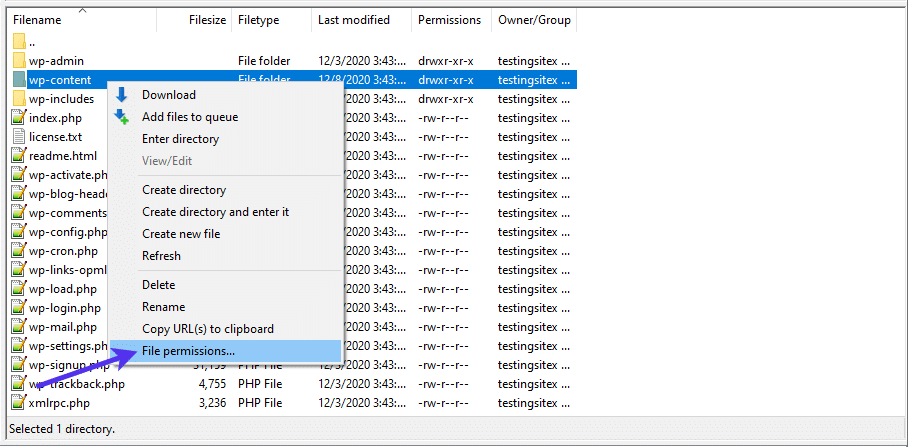Select File permissions... from the context menu
Viewport: 908px width, 447px height.
tap(188, 351)
